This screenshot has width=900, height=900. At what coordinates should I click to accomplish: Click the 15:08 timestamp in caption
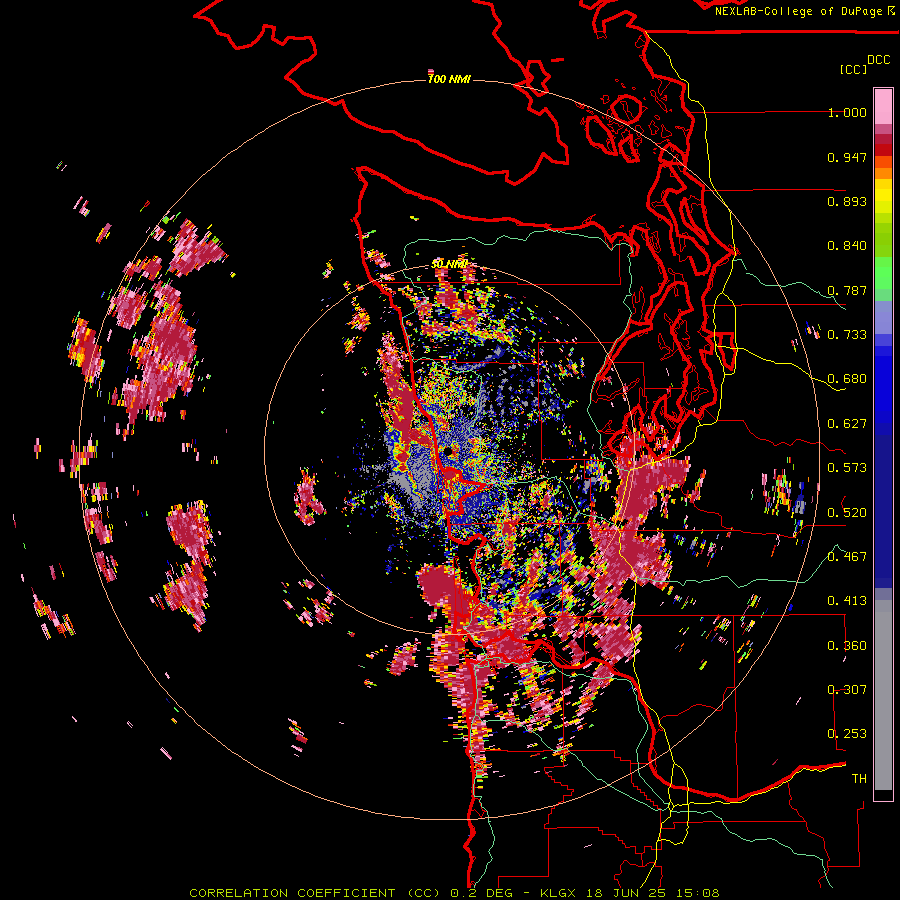click(x=697, y=893)
